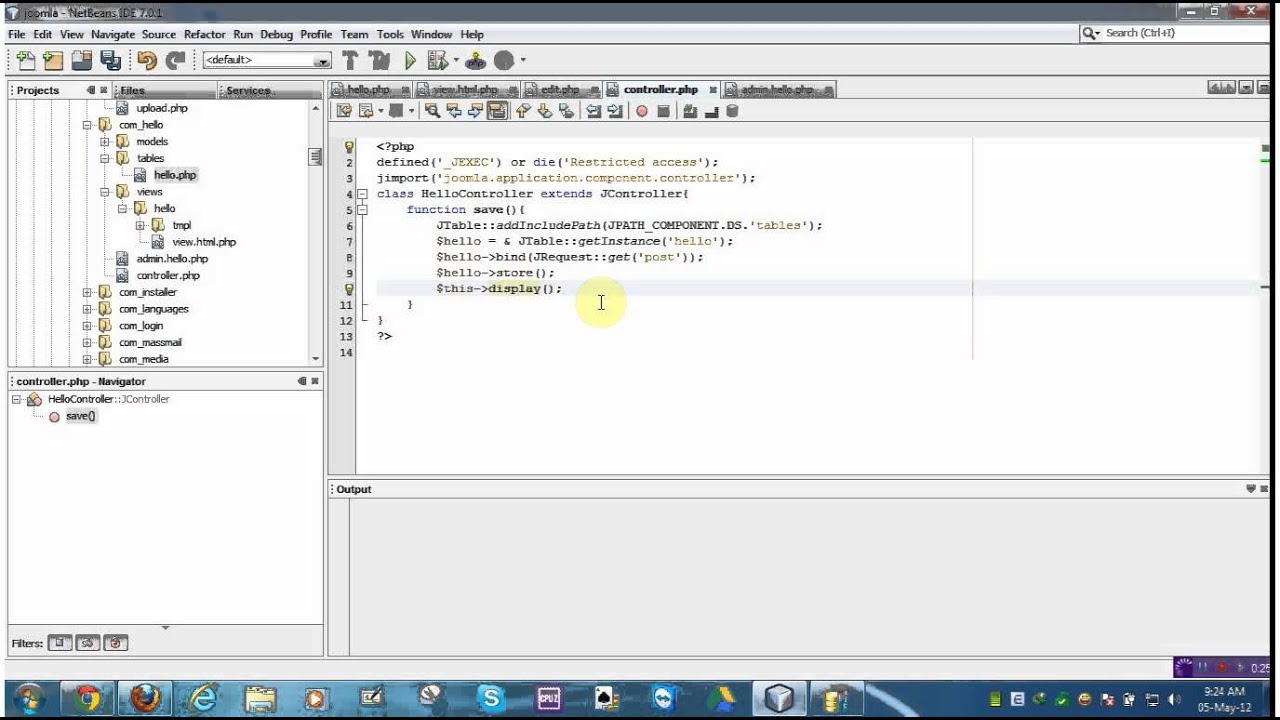
Task: Open Skype from the taskbar
Action: pyautogui.click(x=489, y=698)
